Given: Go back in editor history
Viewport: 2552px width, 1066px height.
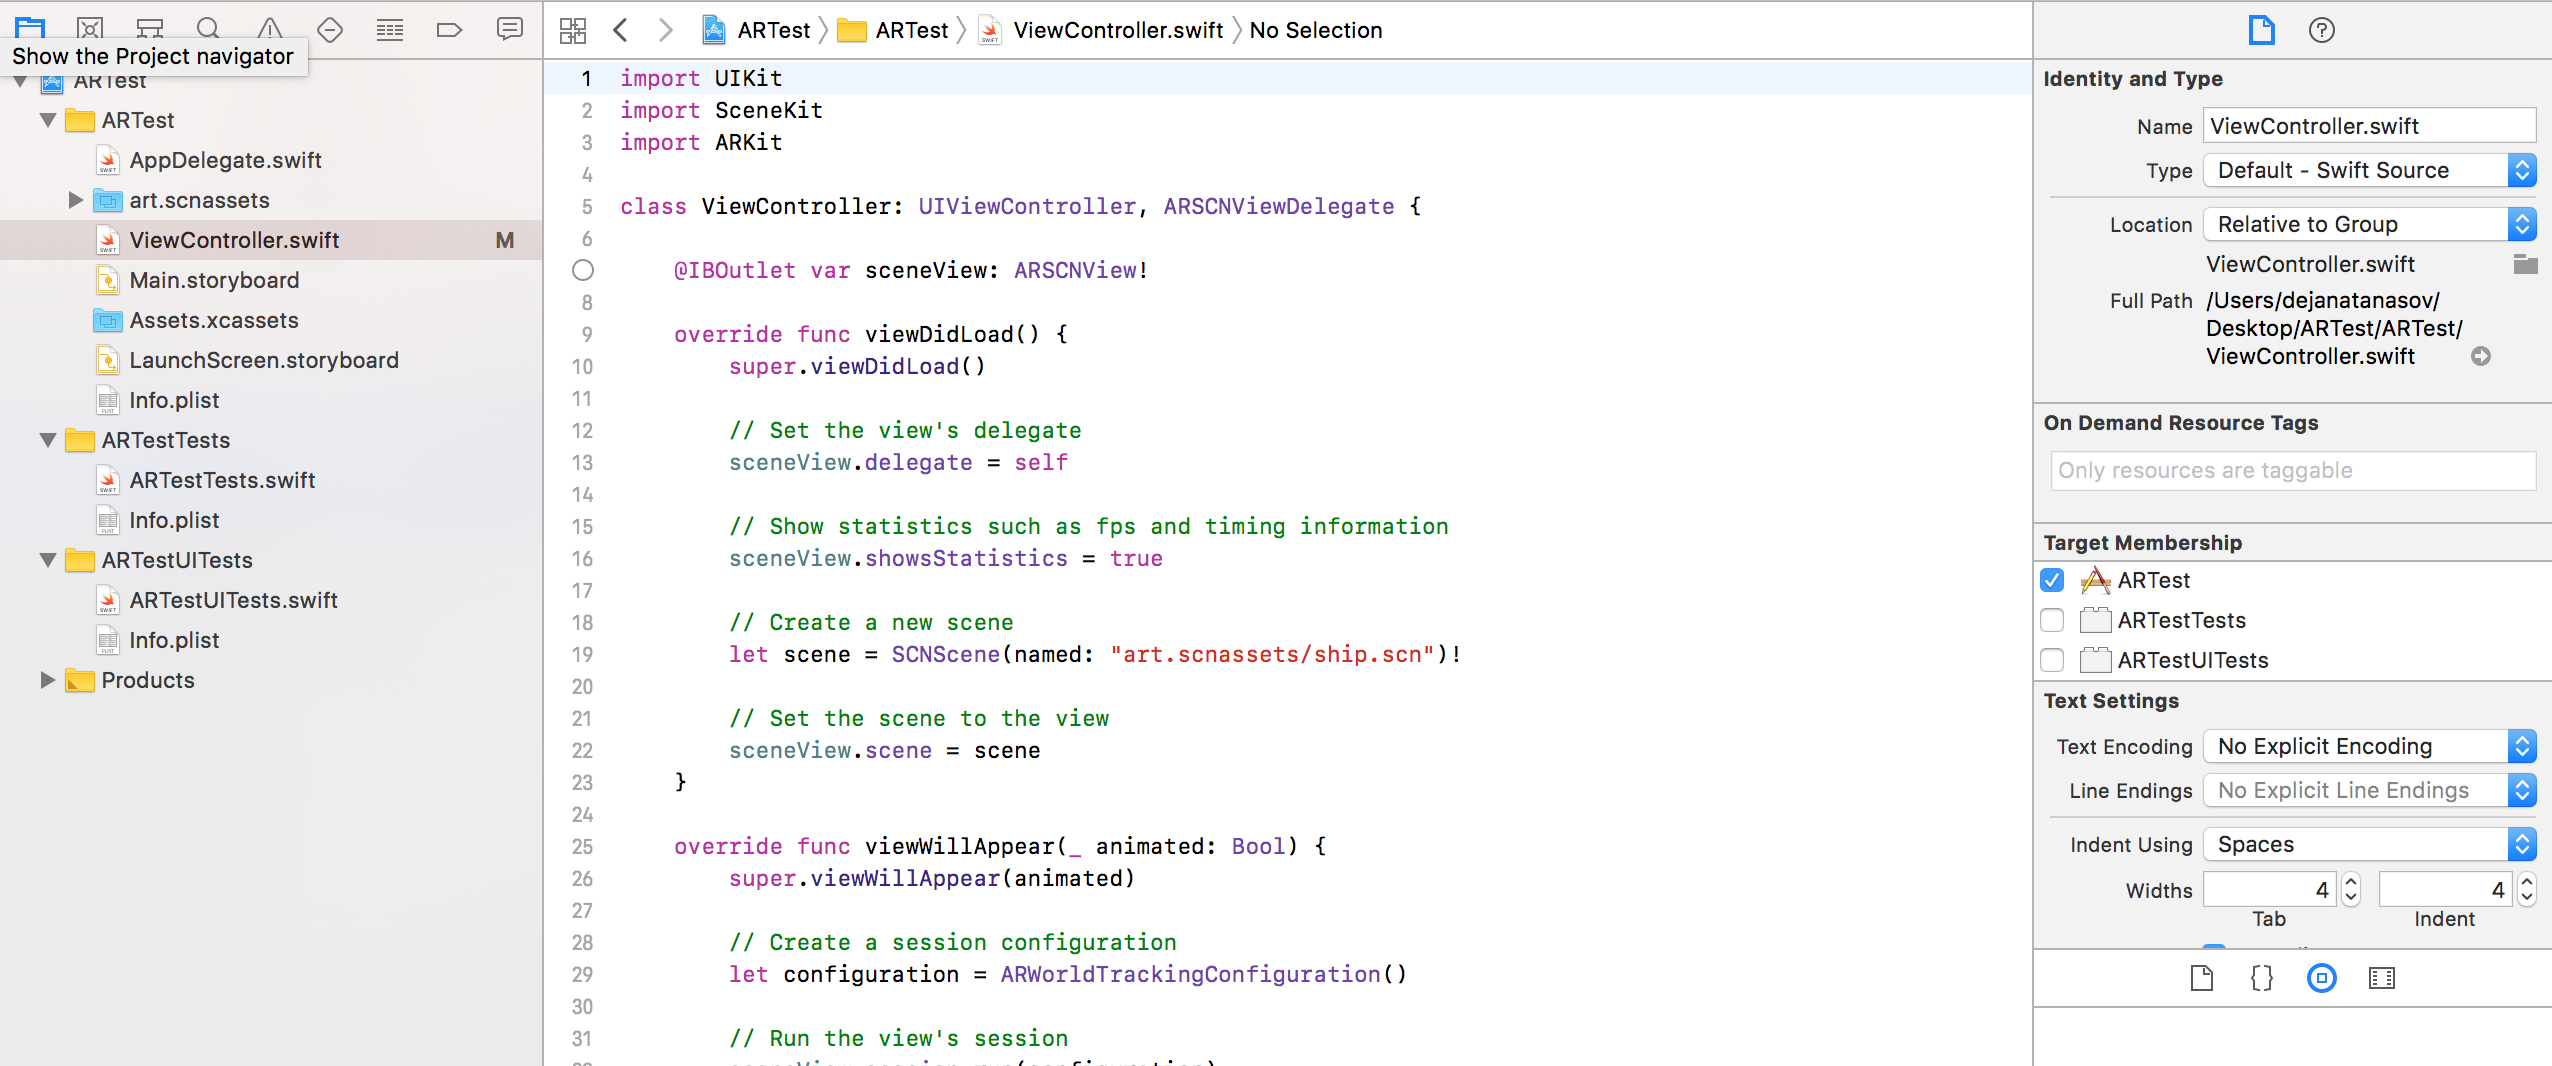Looking at the screenshot, I should (x=621, y=30).
